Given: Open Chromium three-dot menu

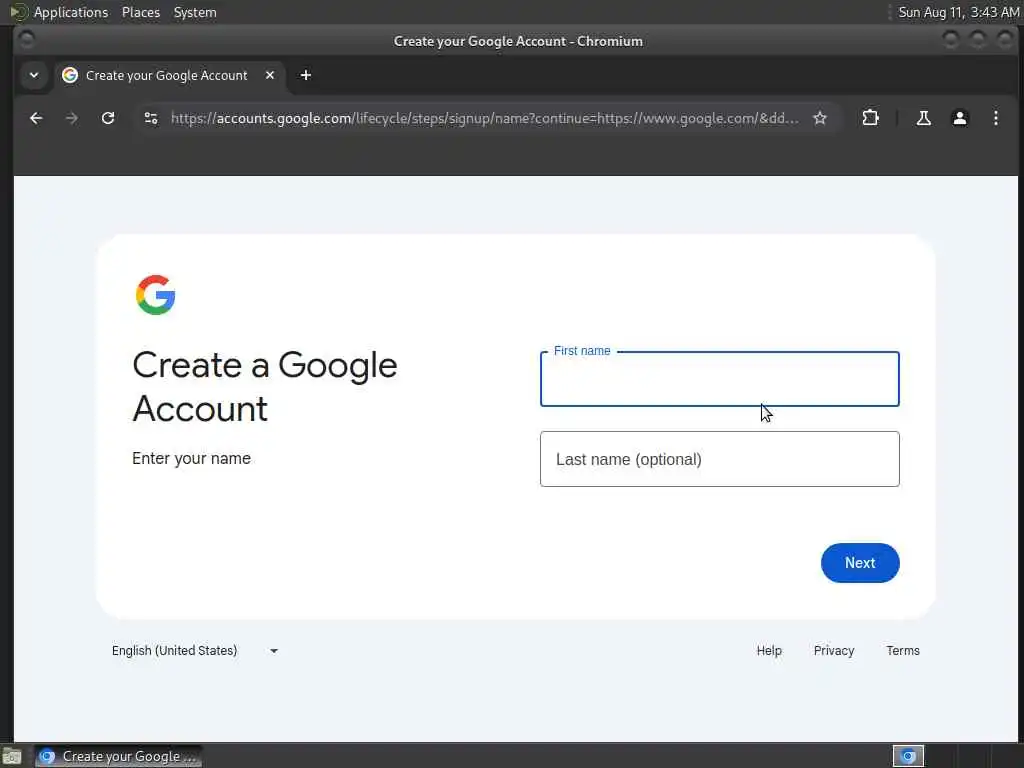Looking at the screenshot, I should pyautogui.click(x=995, y=118).
